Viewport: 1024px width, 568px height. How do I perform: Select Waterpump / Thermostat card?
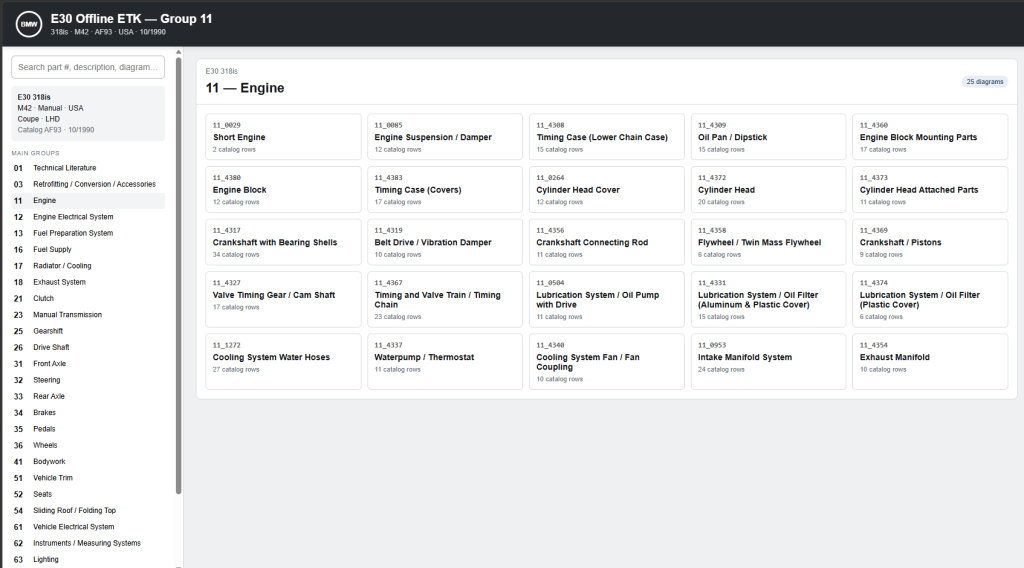click(x=445, y=362)
